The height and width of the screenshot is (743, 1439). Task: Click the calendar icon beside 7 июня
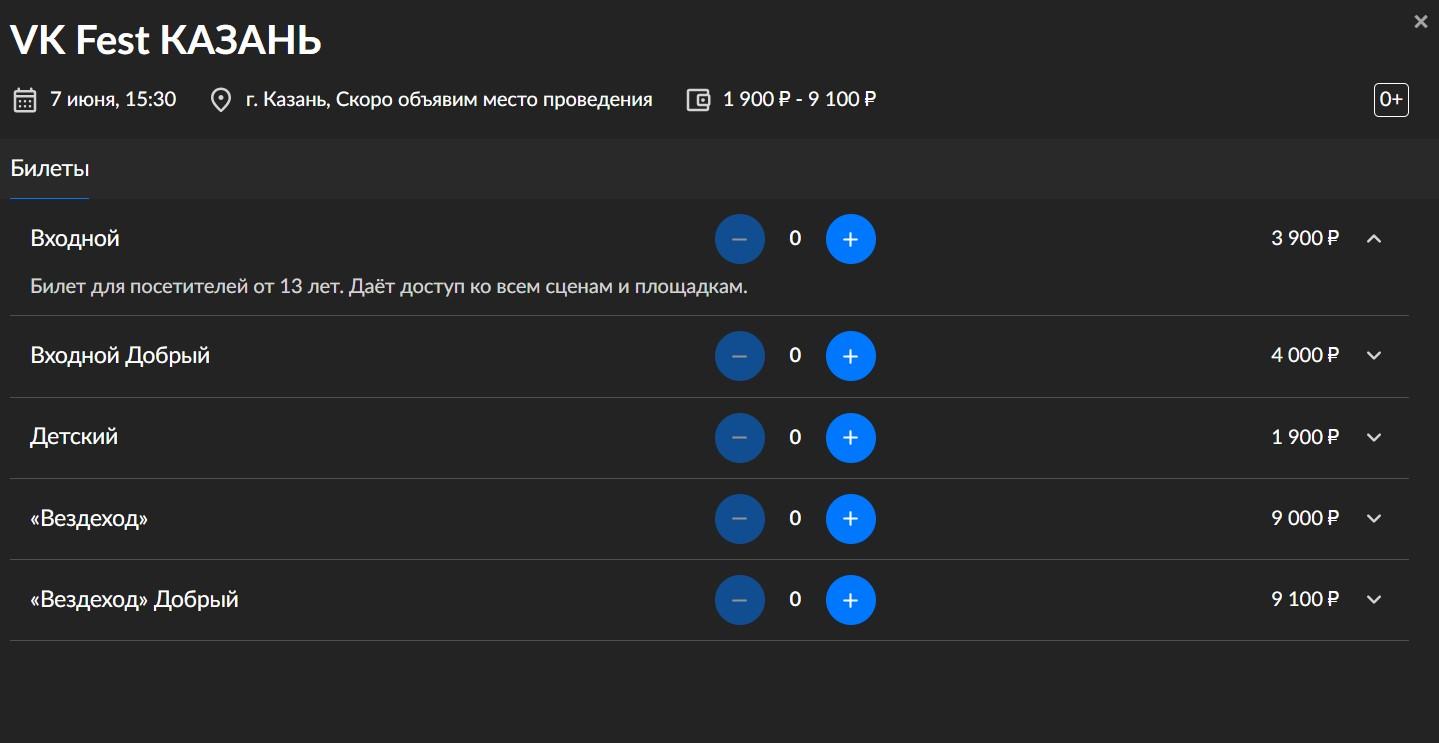click(25, 100)
